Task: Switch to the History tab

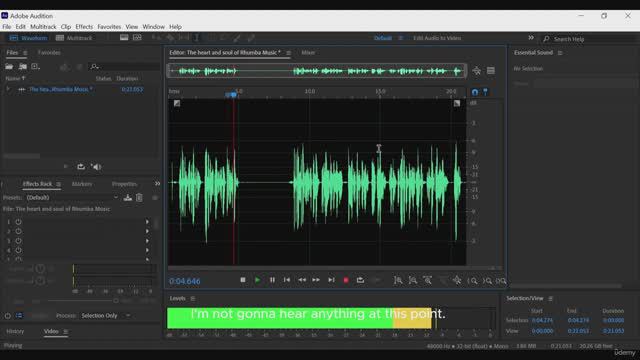Action: point(15,331)
